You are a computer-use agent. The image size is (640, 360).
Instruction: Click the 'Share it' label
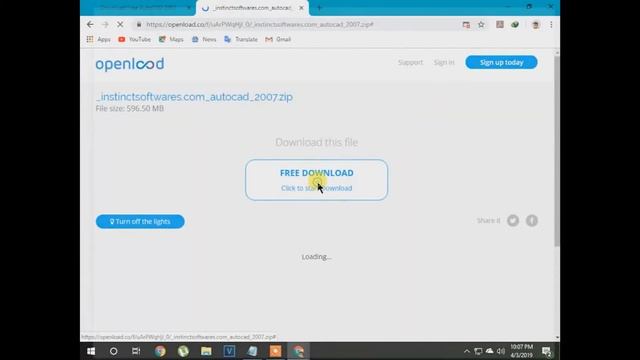pyautogui.click(x=488, y=221)
